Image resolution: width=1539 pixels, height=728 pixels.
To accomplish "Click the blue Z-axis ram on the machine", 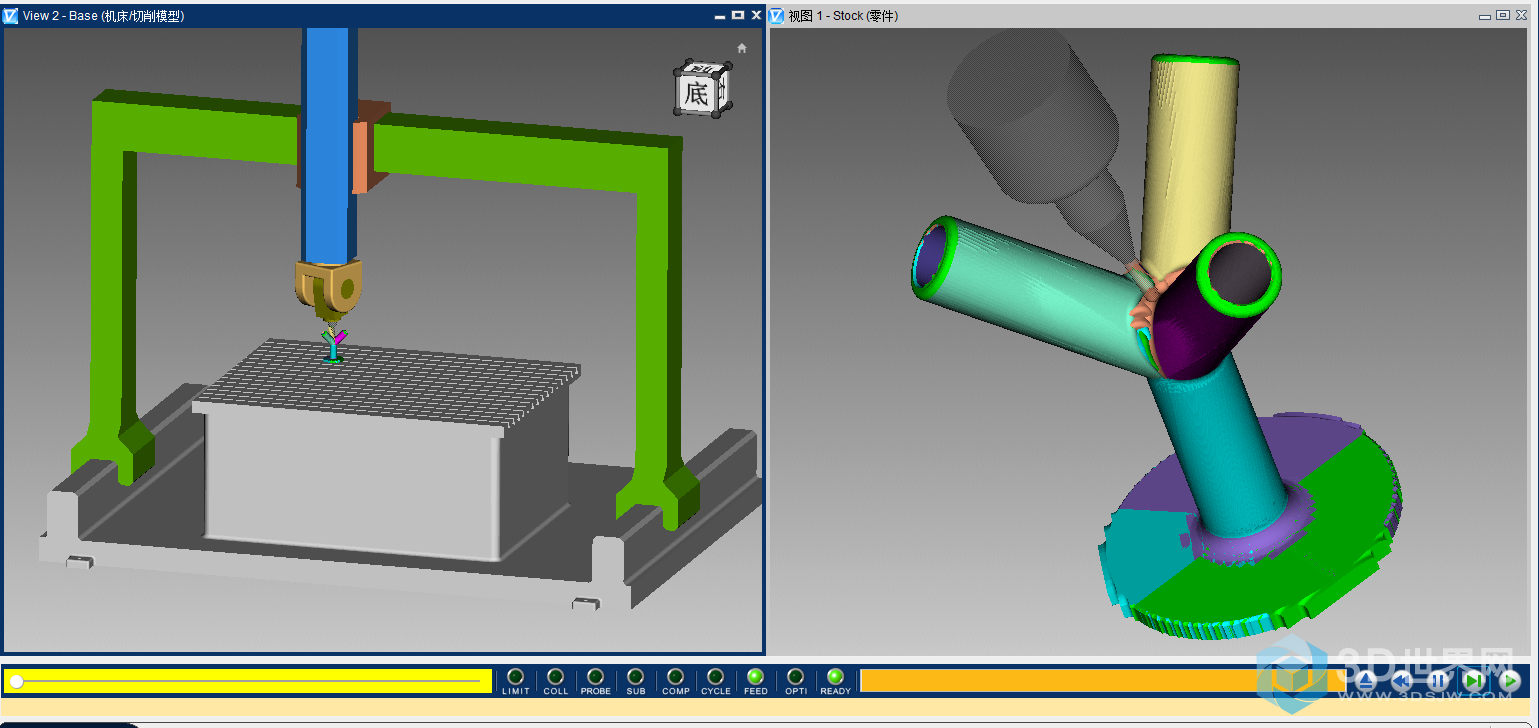I will [x=327, y=145].
